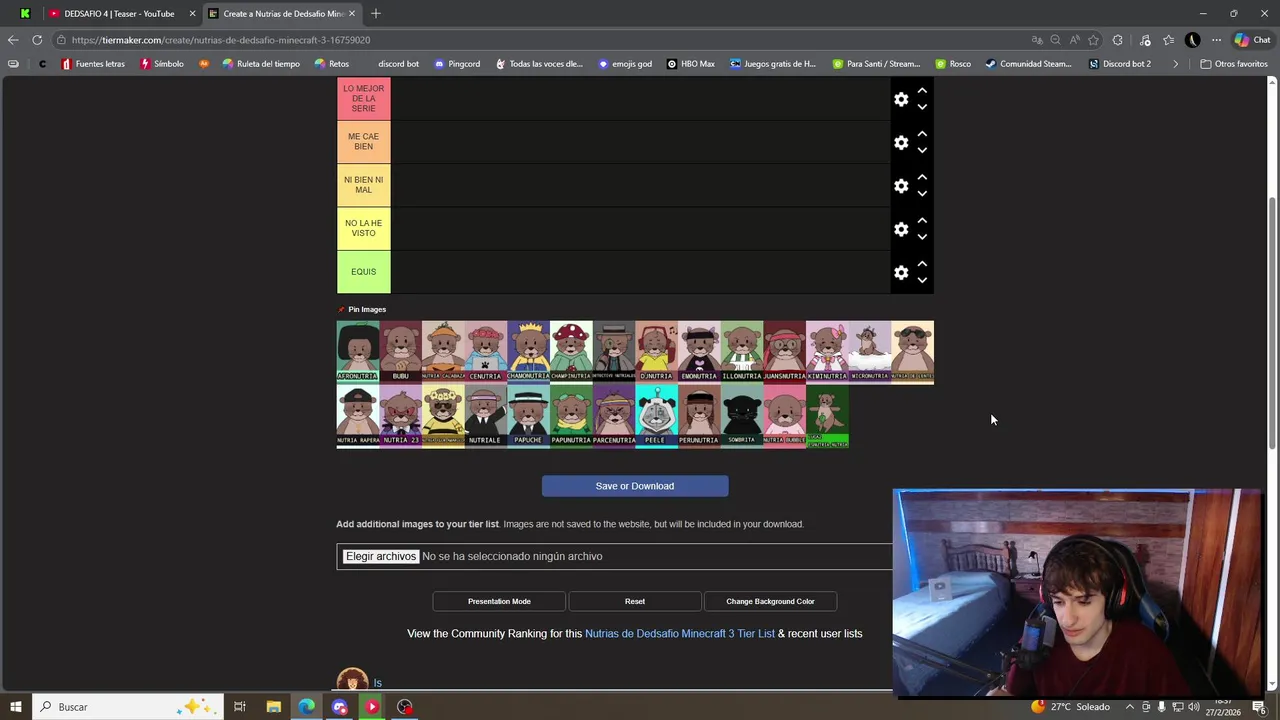Click the tiermaker.com address bar
Screen dimensions: 1280x720
540,40
